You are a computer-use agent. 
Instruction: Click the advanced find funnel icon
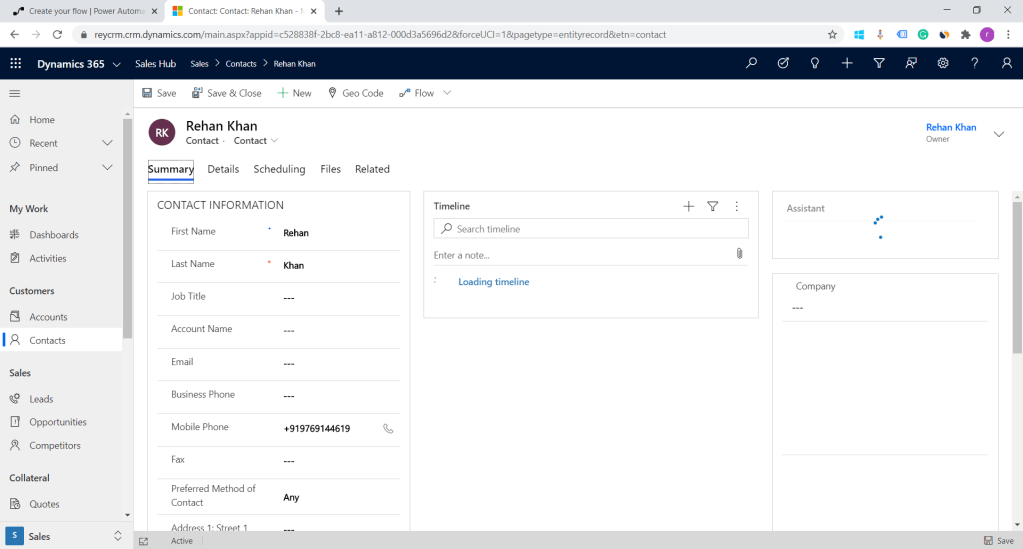click(x=879, y=63)
